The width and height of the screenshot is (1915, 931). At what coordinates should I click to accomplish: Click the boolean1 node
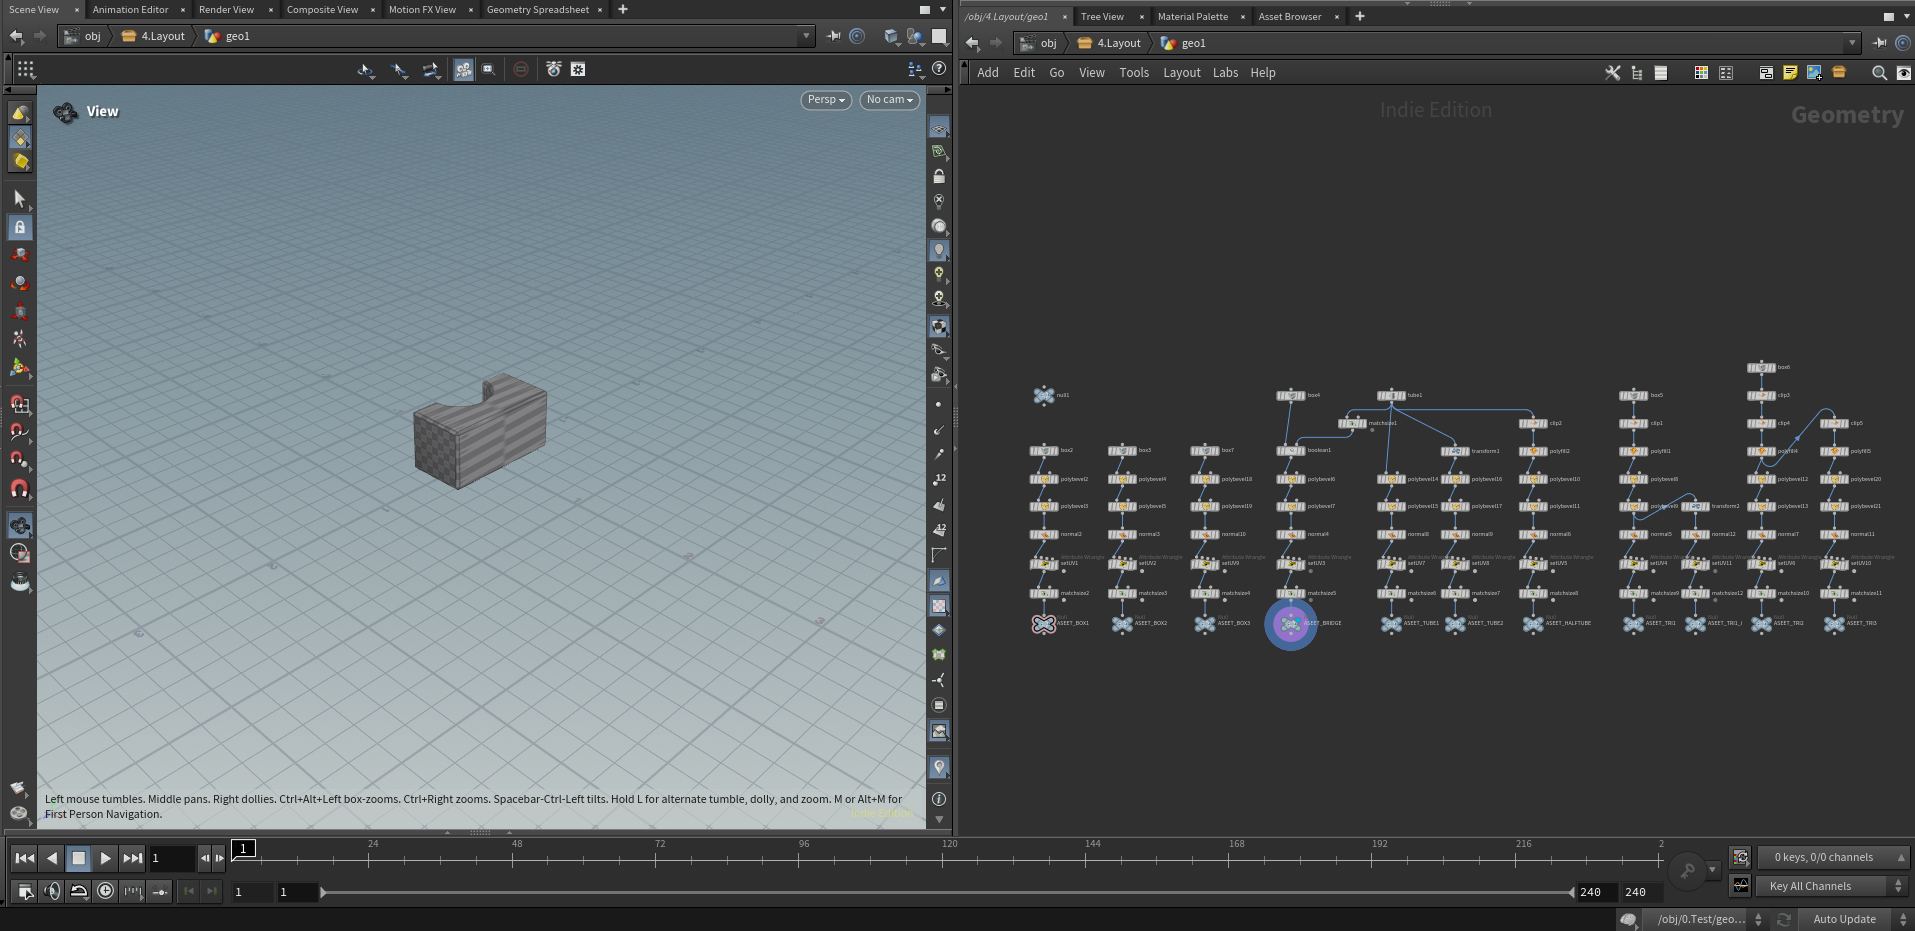(1290, 451)
